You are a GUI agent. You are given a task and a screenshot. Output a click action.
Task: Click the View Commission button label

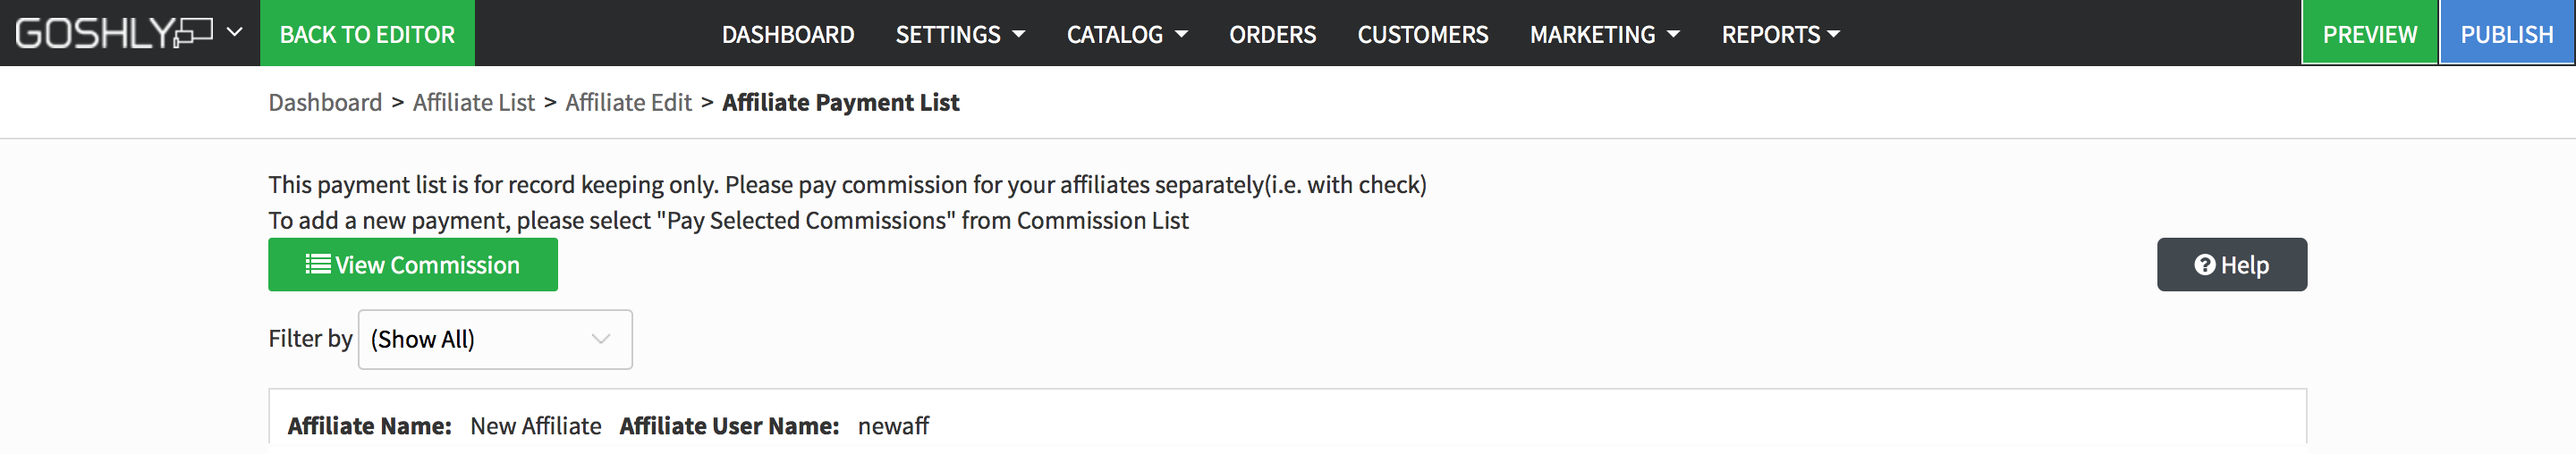coord(427,265)
